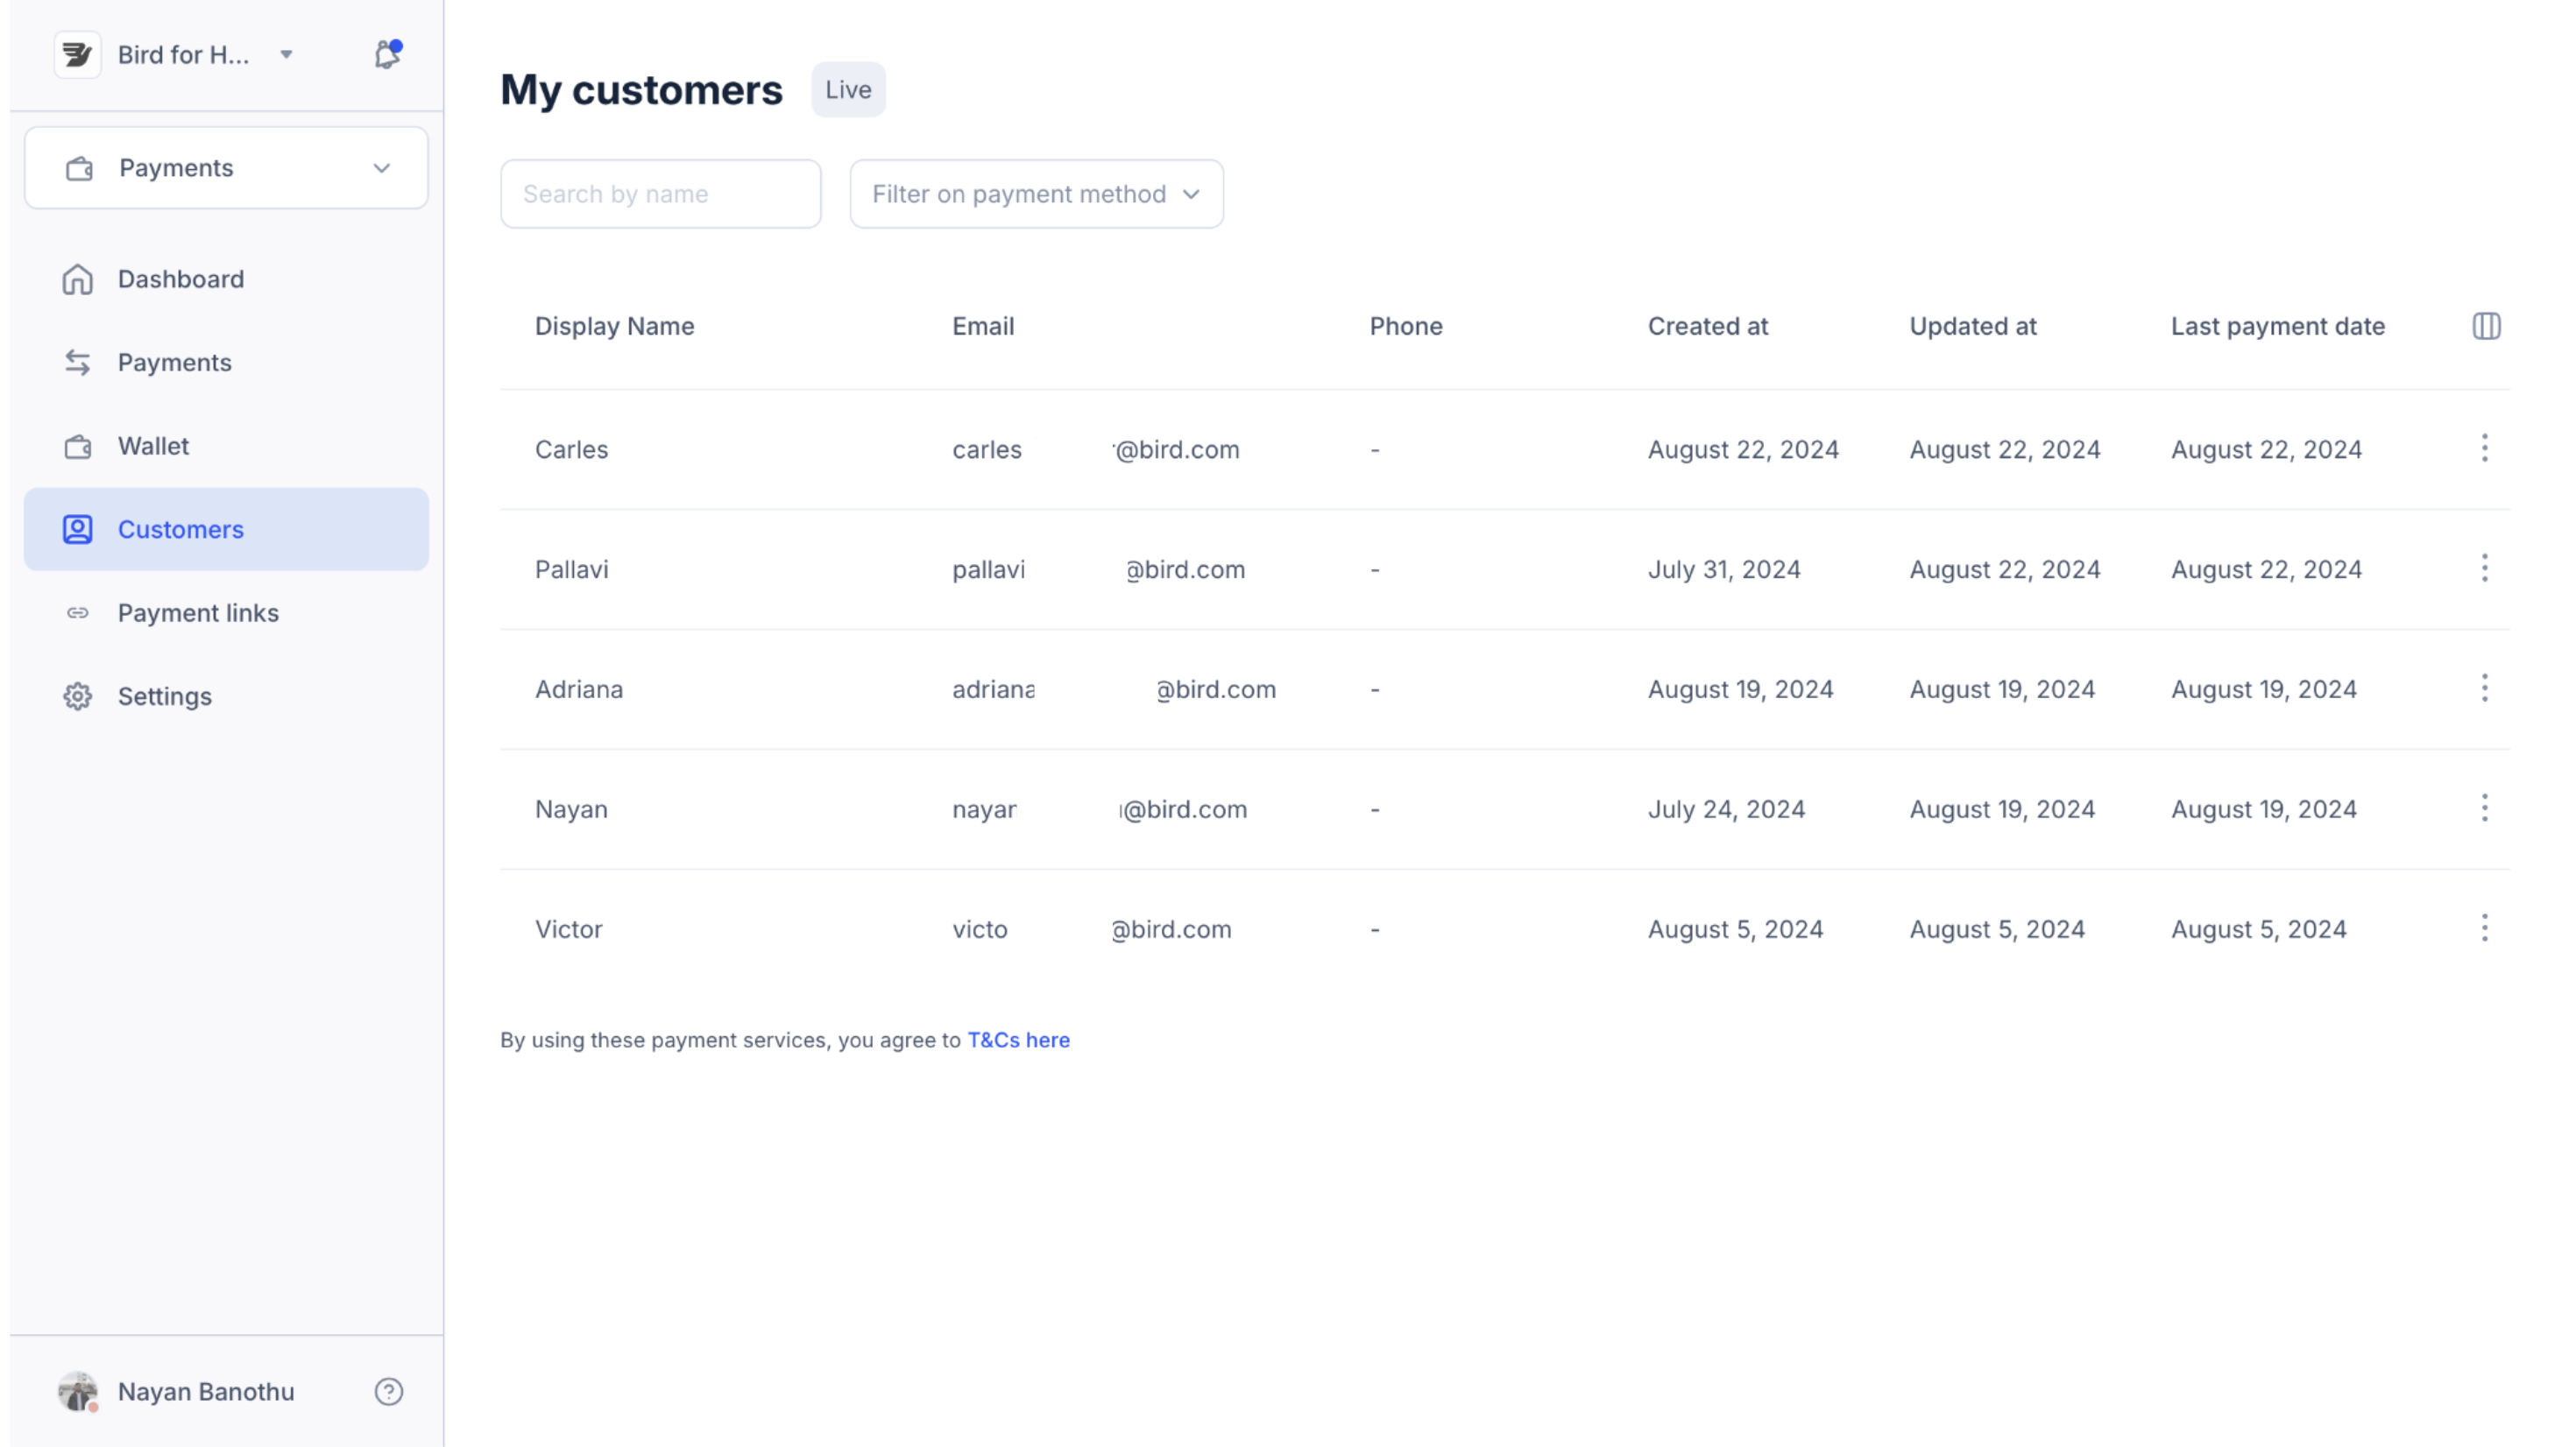
Task: Navigate to Payment links
Action: [198, 613]
